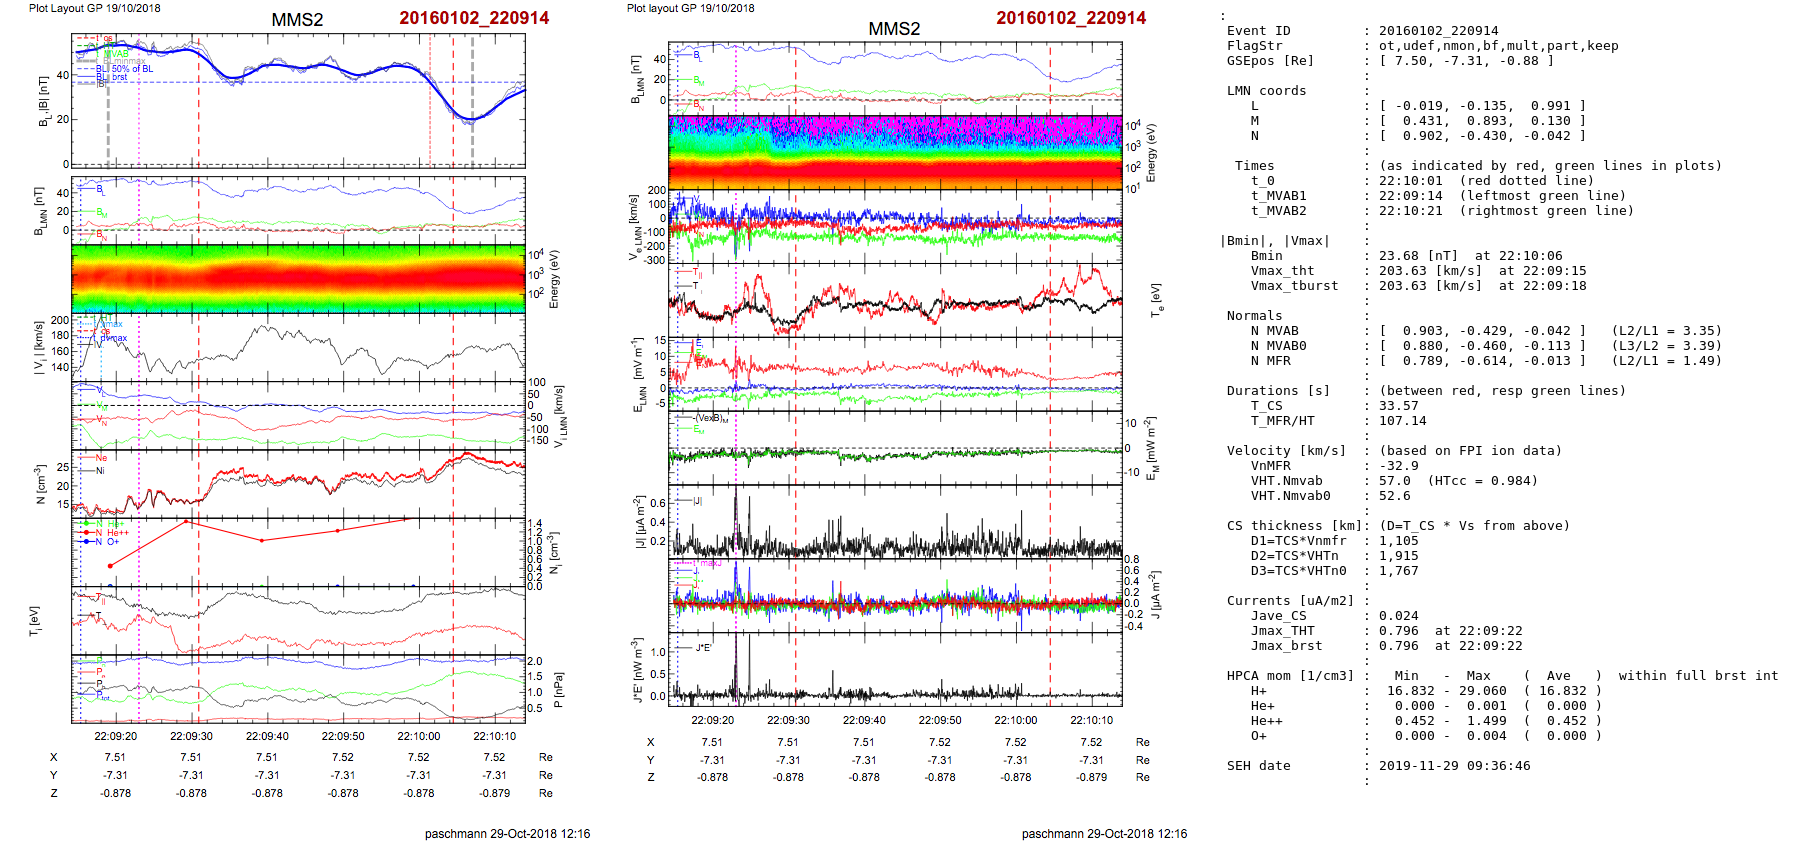Click the P [nPa] pressure plot panel
Image resolution: width=1804 pixels, height=841 pixels.
pyautogui.click(x=298, y=687)
